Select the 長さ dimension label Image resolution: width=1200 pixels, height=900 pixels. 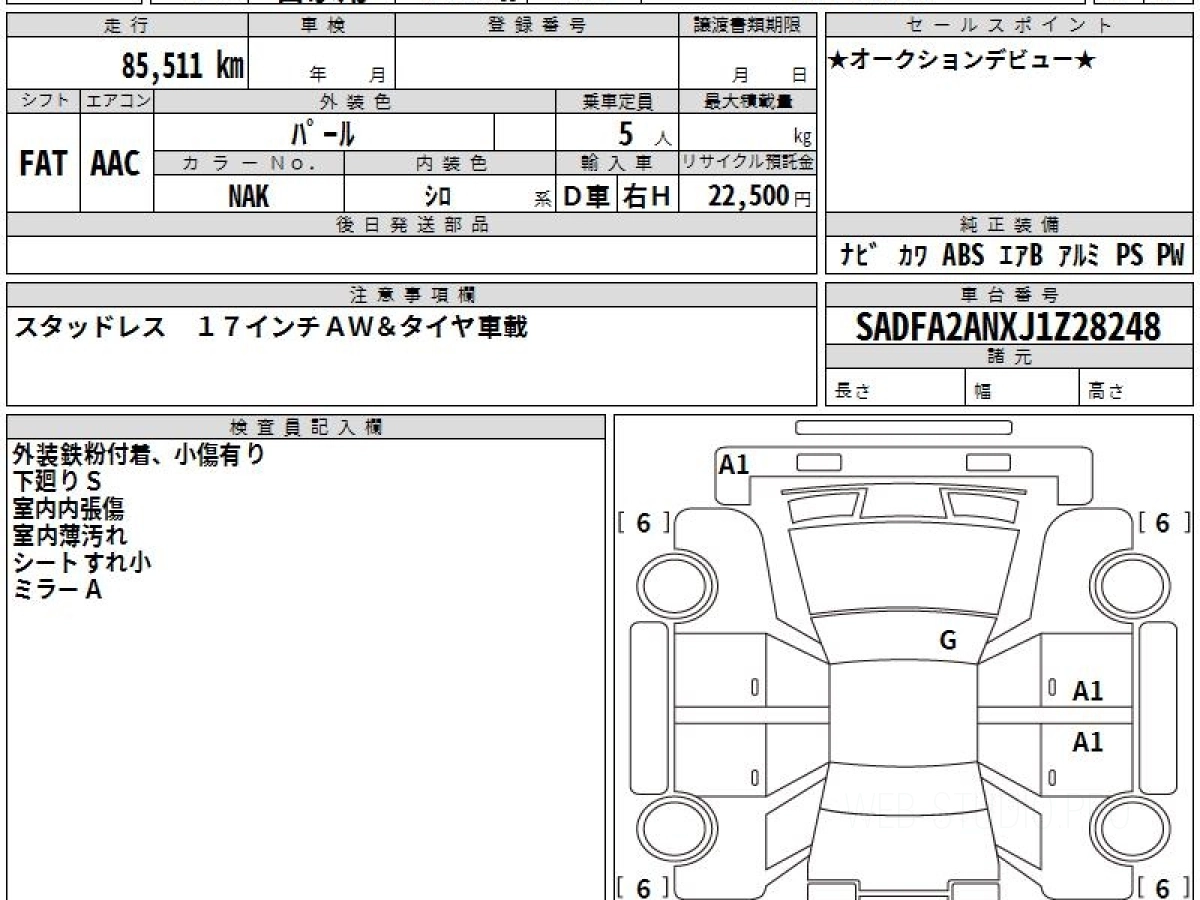[x=851, y=392]
